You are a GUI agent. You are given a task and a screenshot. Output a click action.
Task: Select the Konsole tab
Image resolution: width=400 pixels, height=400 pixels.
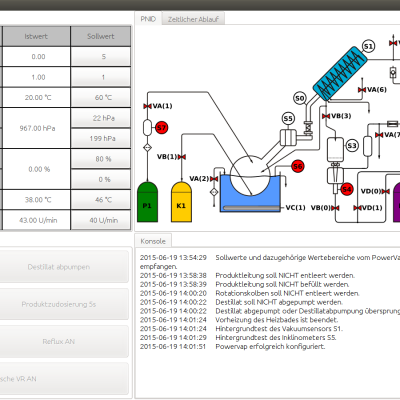153,241
